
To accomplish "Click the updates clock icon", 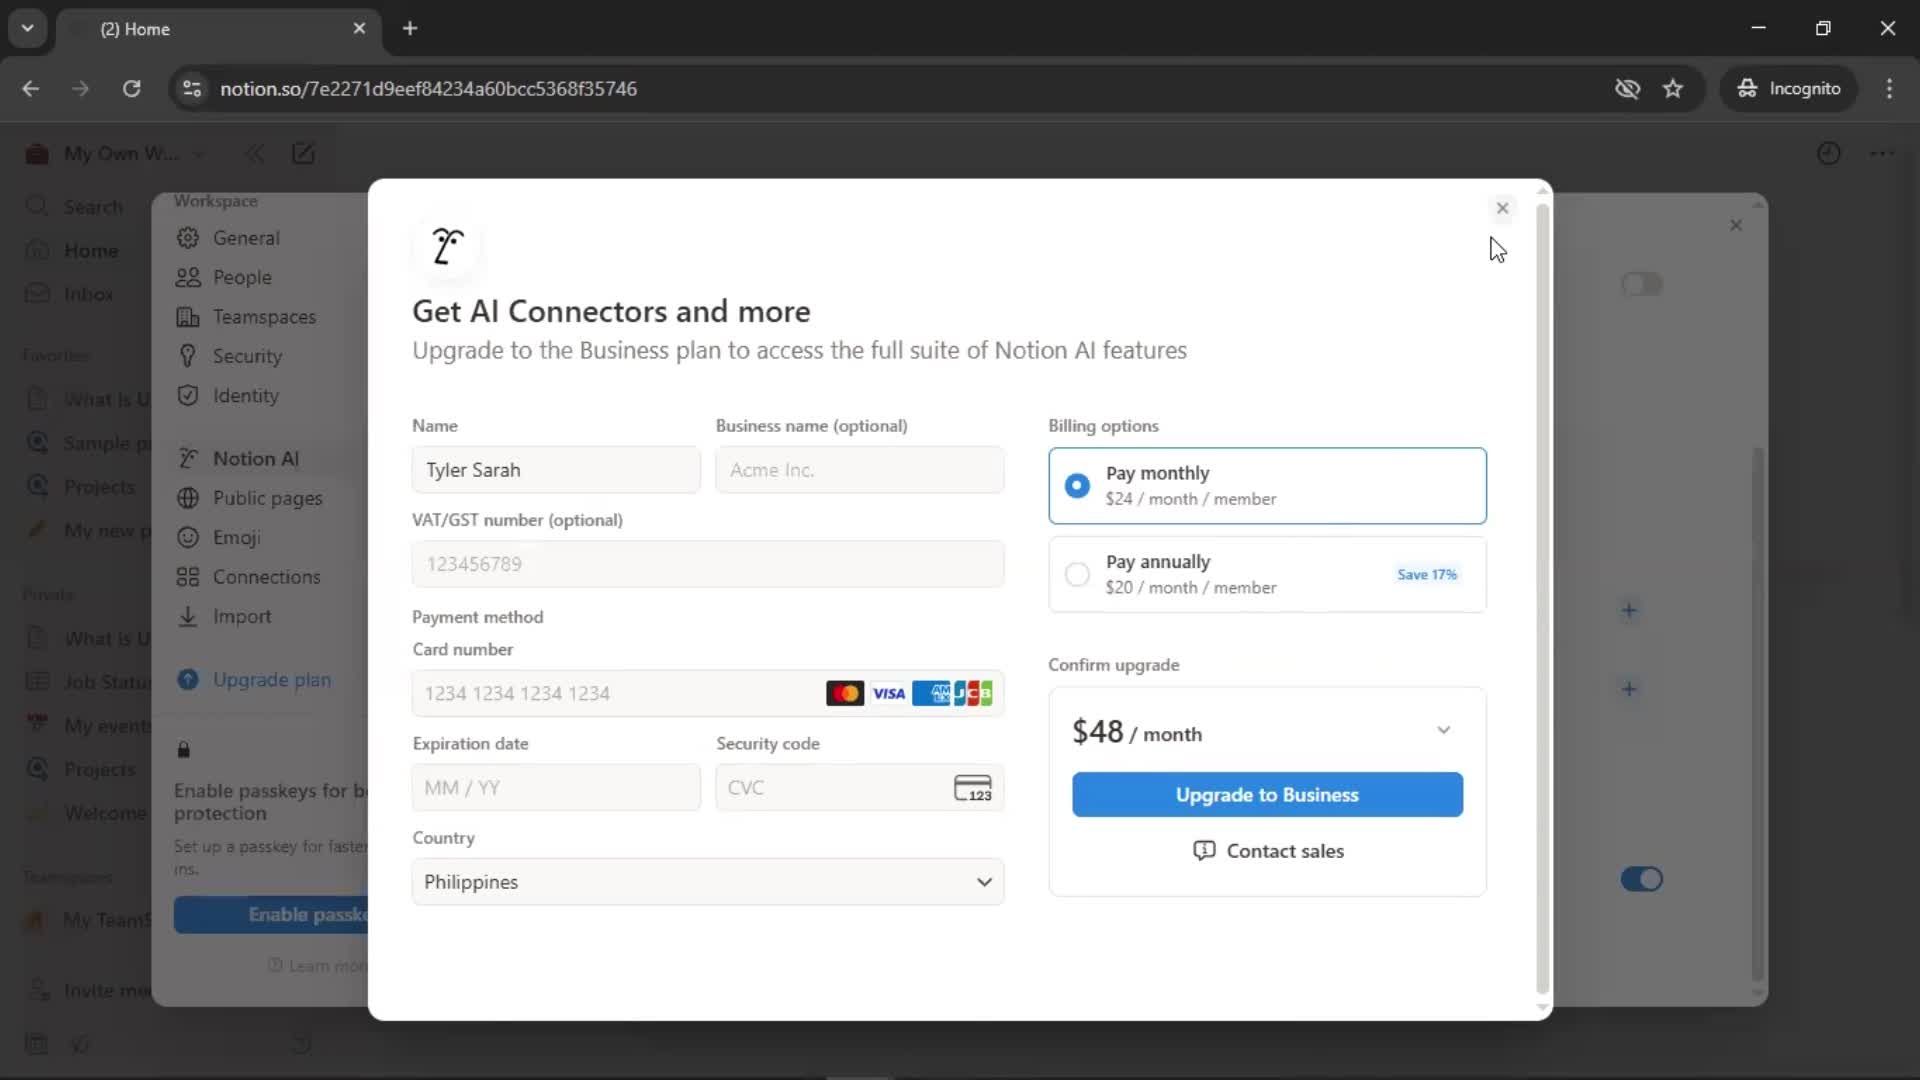I will pos(1828,154).
